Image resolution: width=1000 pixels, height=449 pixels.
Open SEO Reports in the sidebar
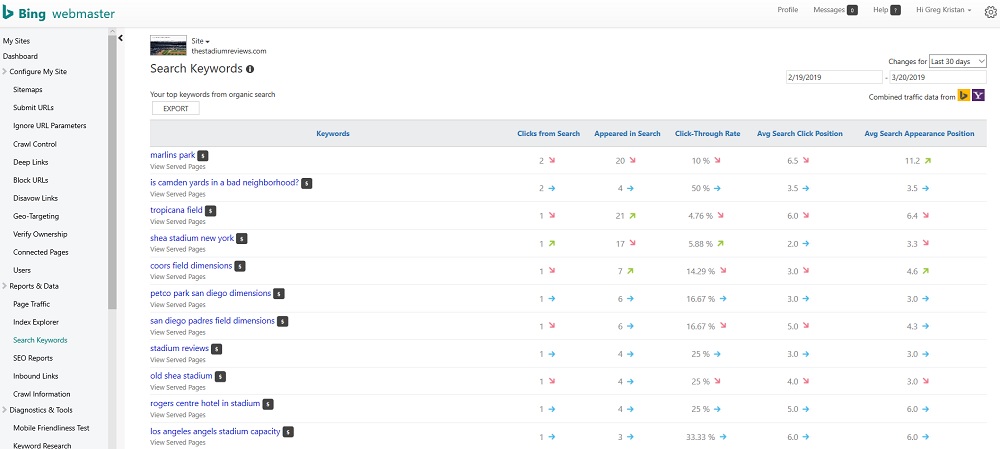33,358
